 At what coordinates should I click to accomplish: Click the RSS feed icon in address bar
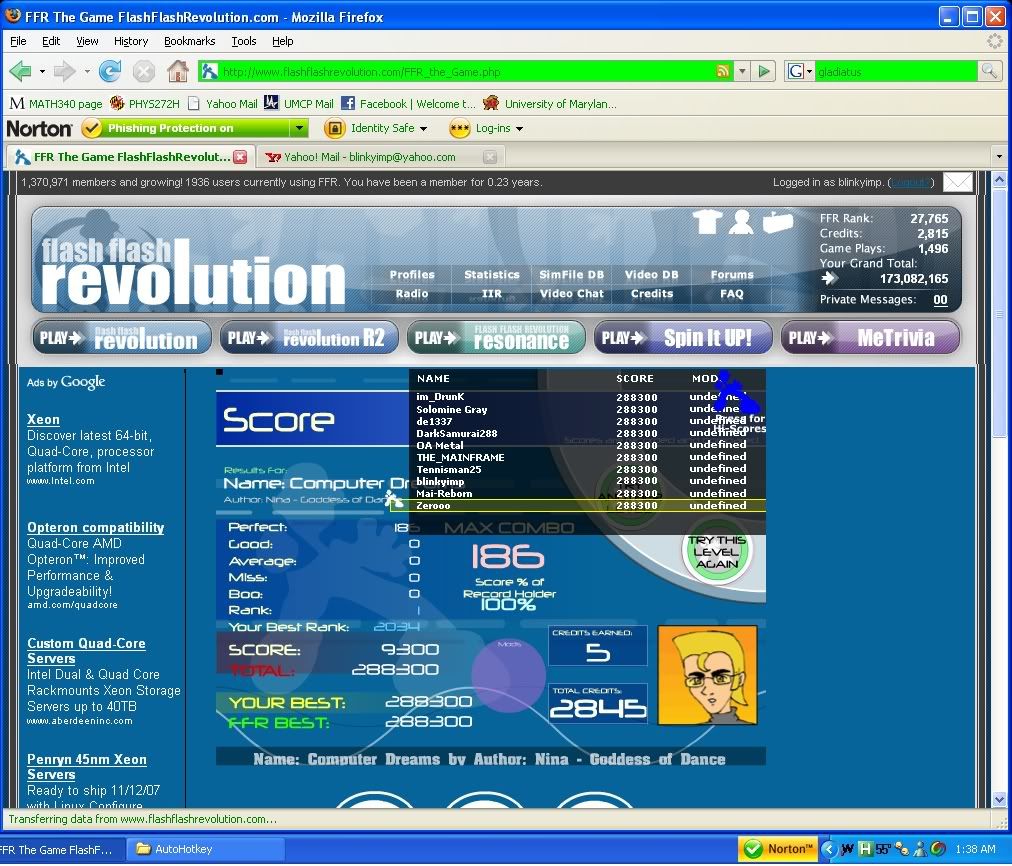click(x=723, y=71)
